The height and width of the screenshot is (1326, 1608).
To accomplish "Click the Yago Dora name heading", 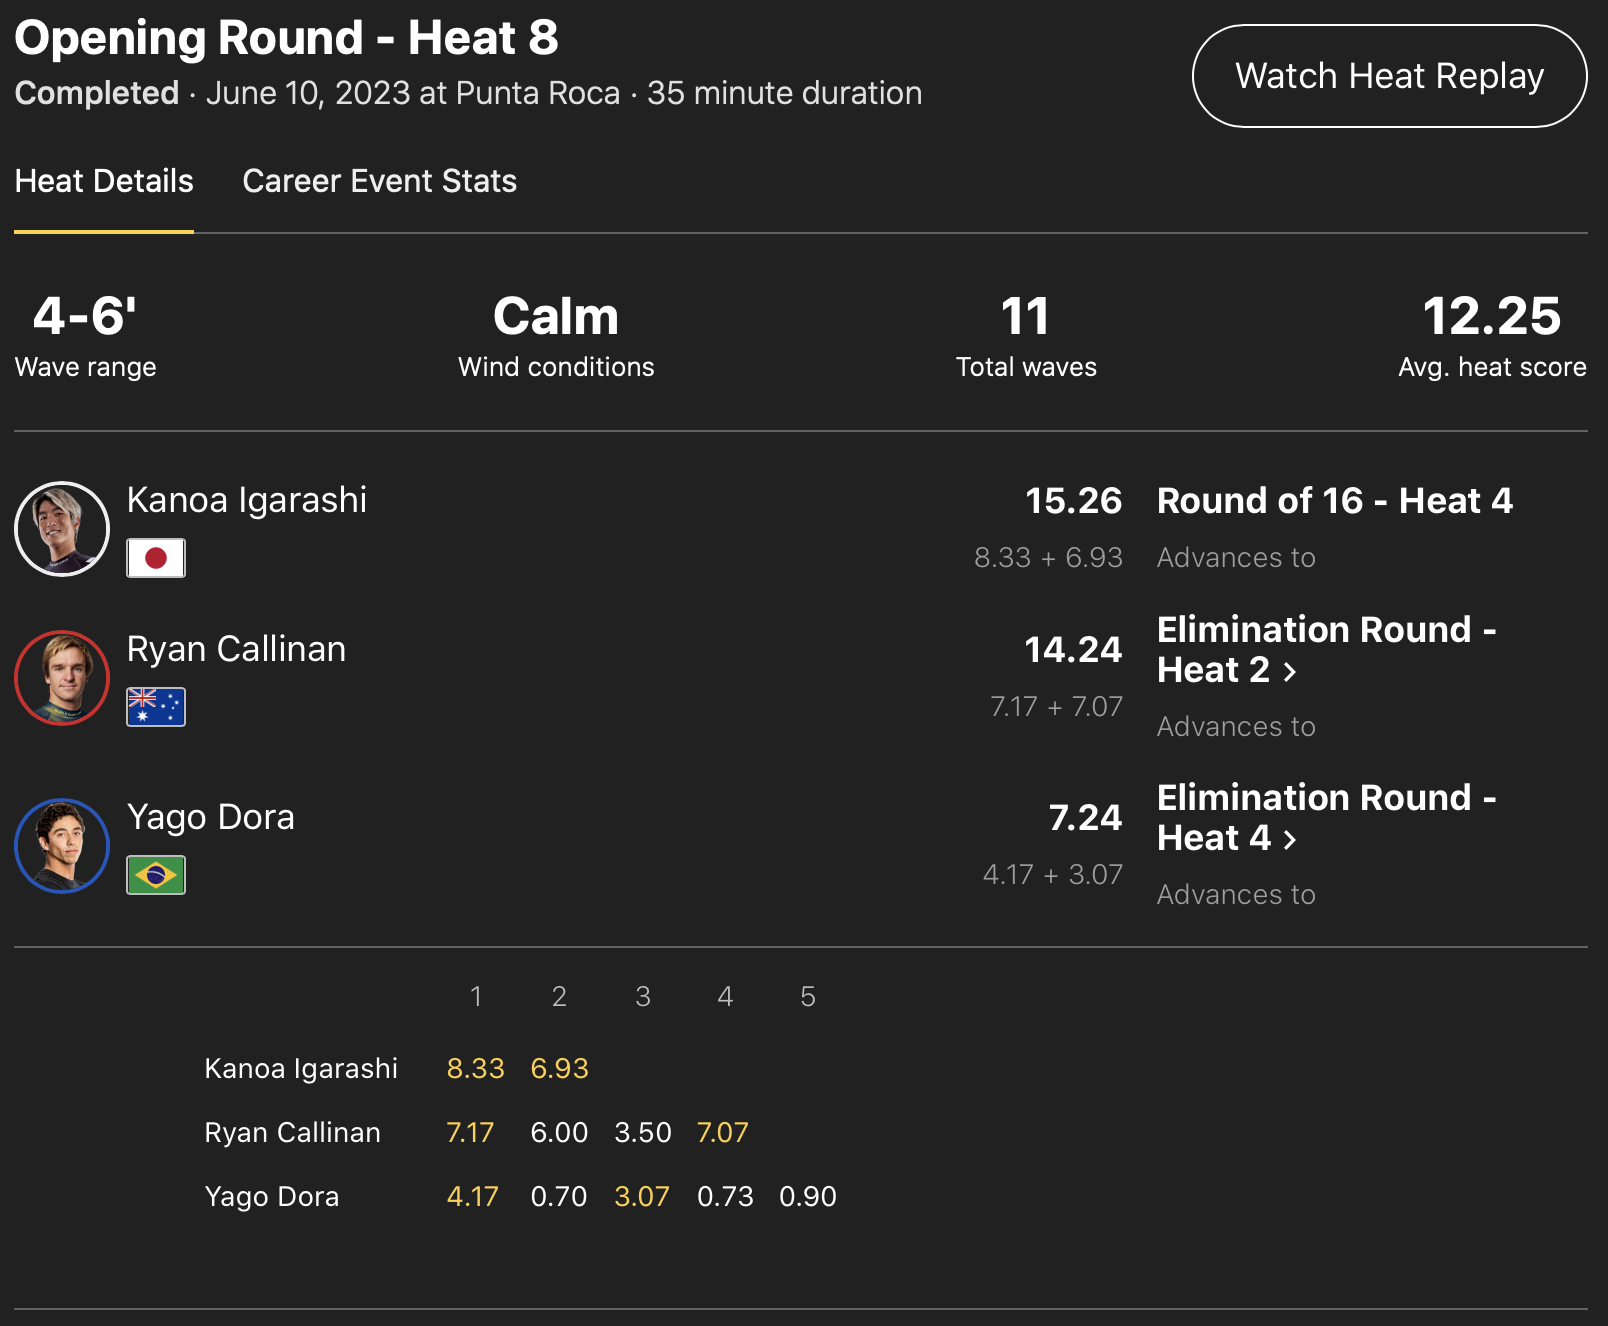I will pos(211,817).
